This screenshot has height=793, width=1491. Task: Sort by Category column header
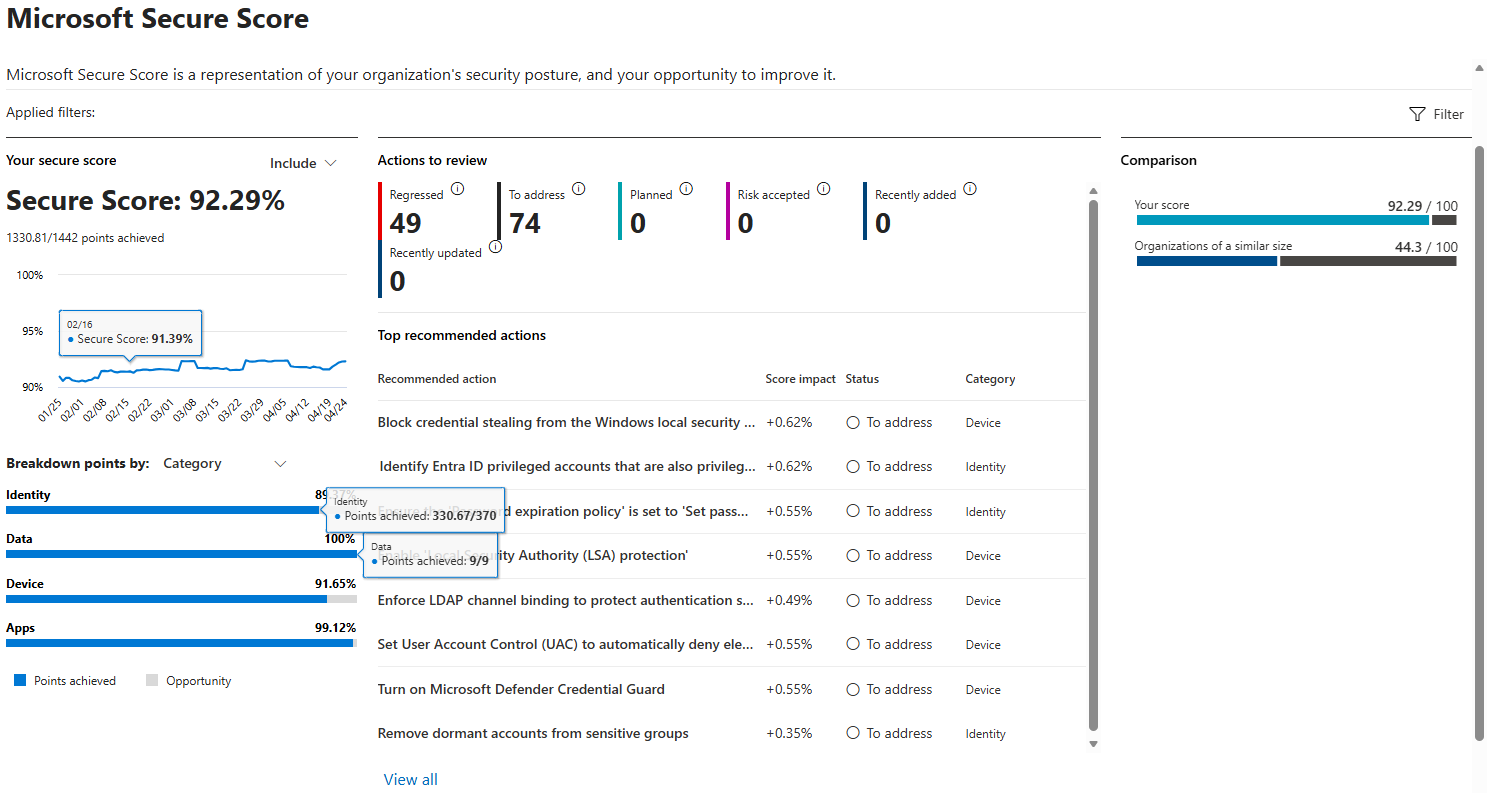[x=990, y=379]
